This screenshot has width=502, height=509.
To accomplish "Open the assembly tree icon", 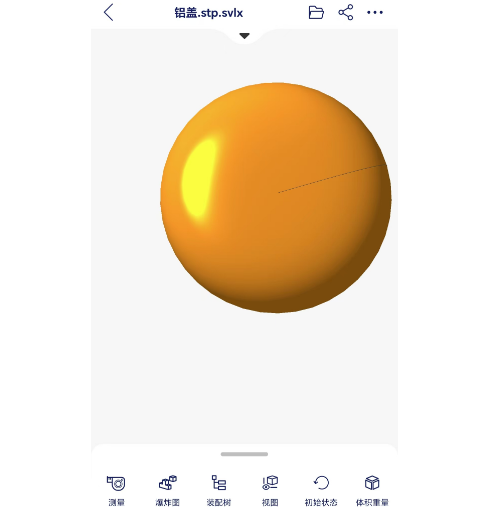I will click(219, 483).
